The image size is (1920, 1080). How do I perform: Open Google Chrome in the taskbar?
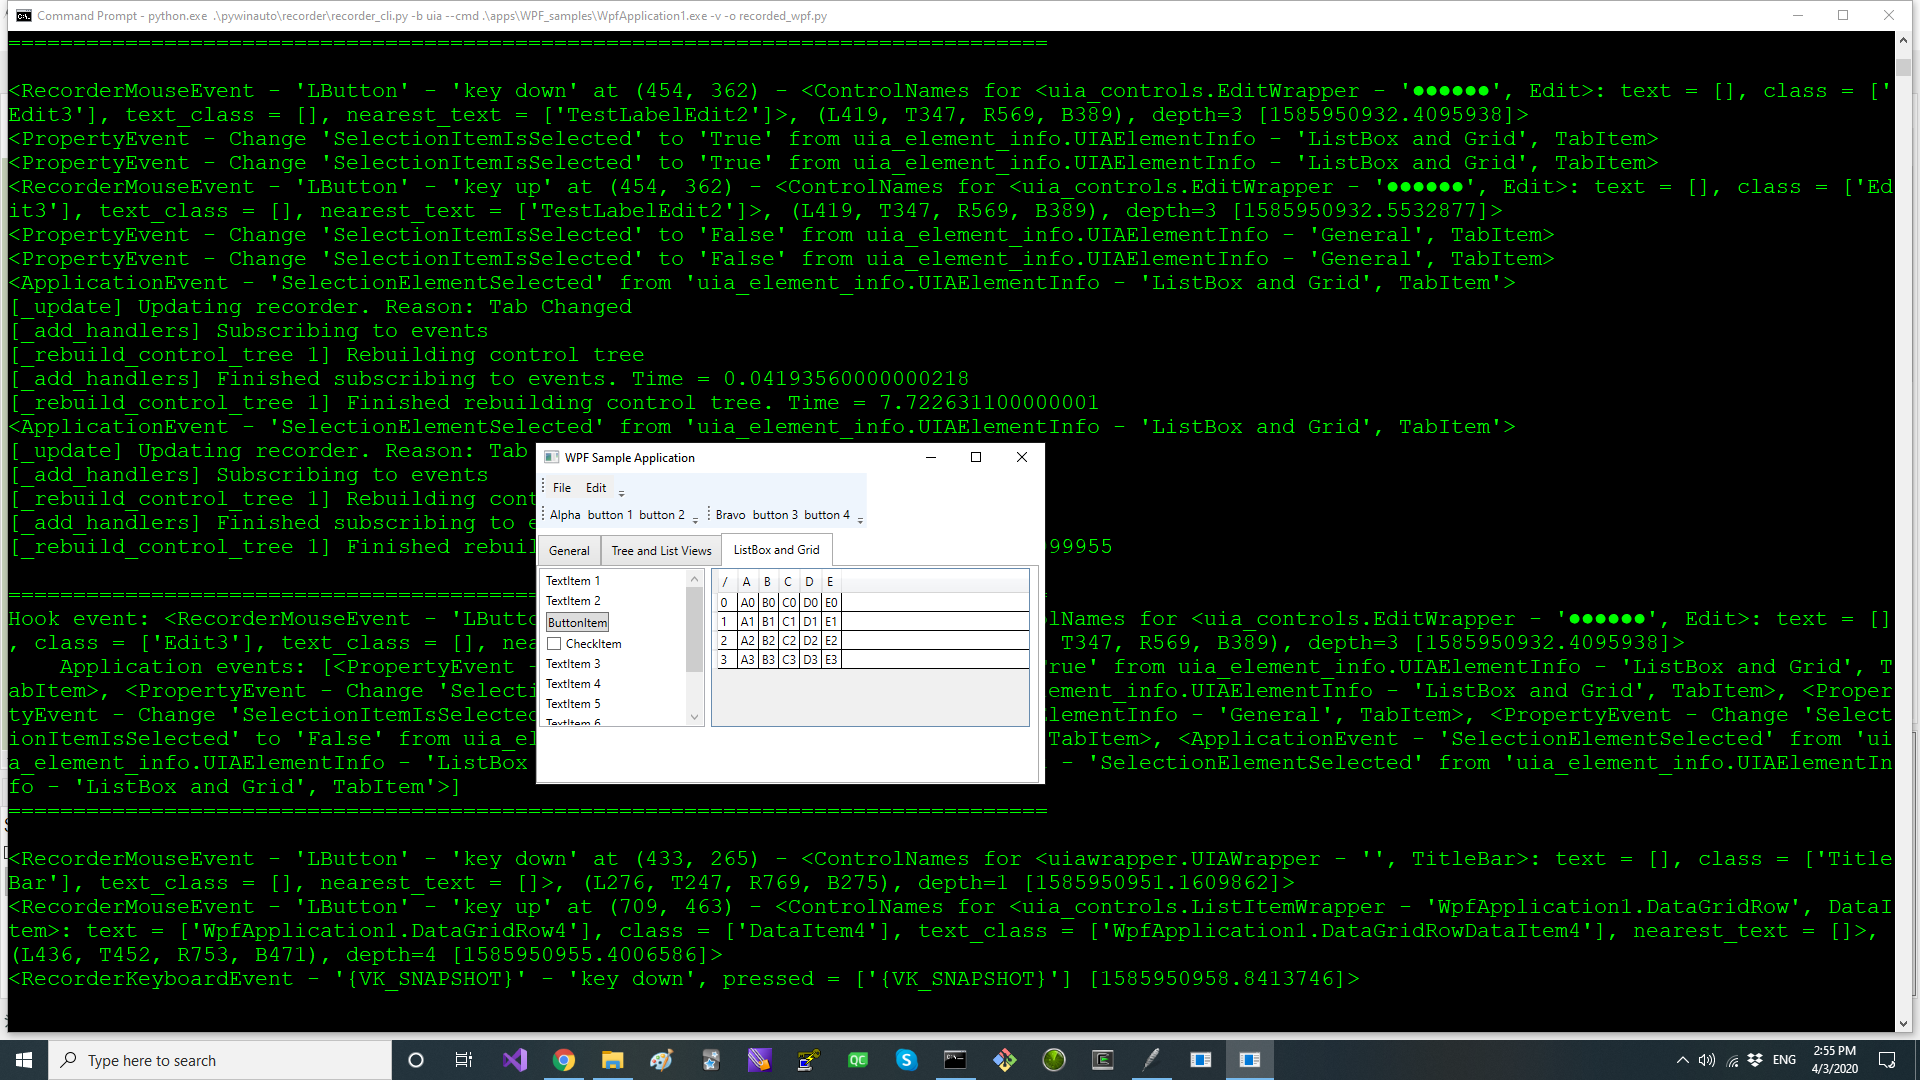tap(564, 1060)
